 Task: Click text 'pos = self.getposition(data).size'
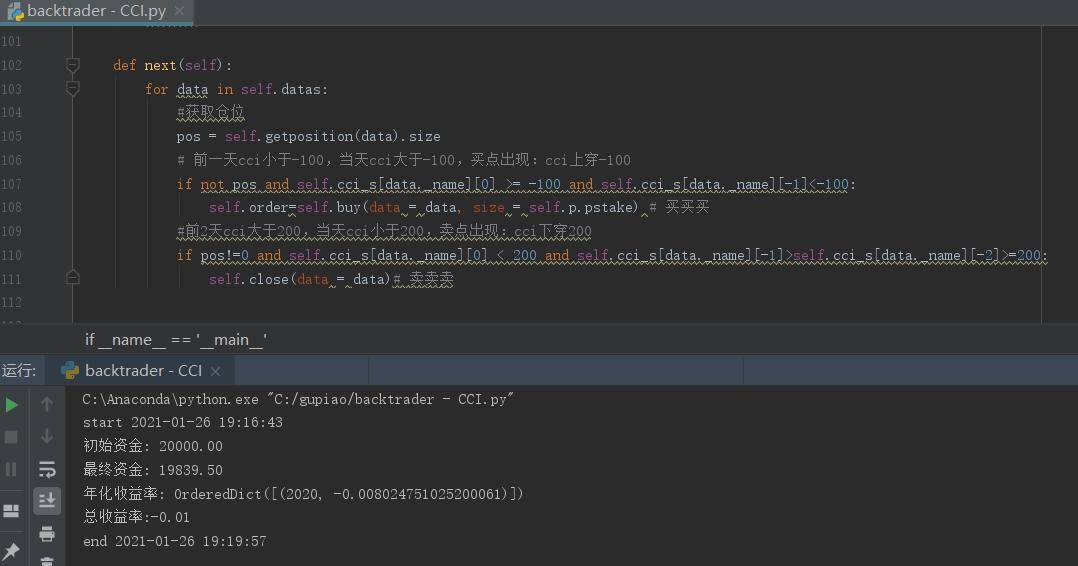coord(308,136)
